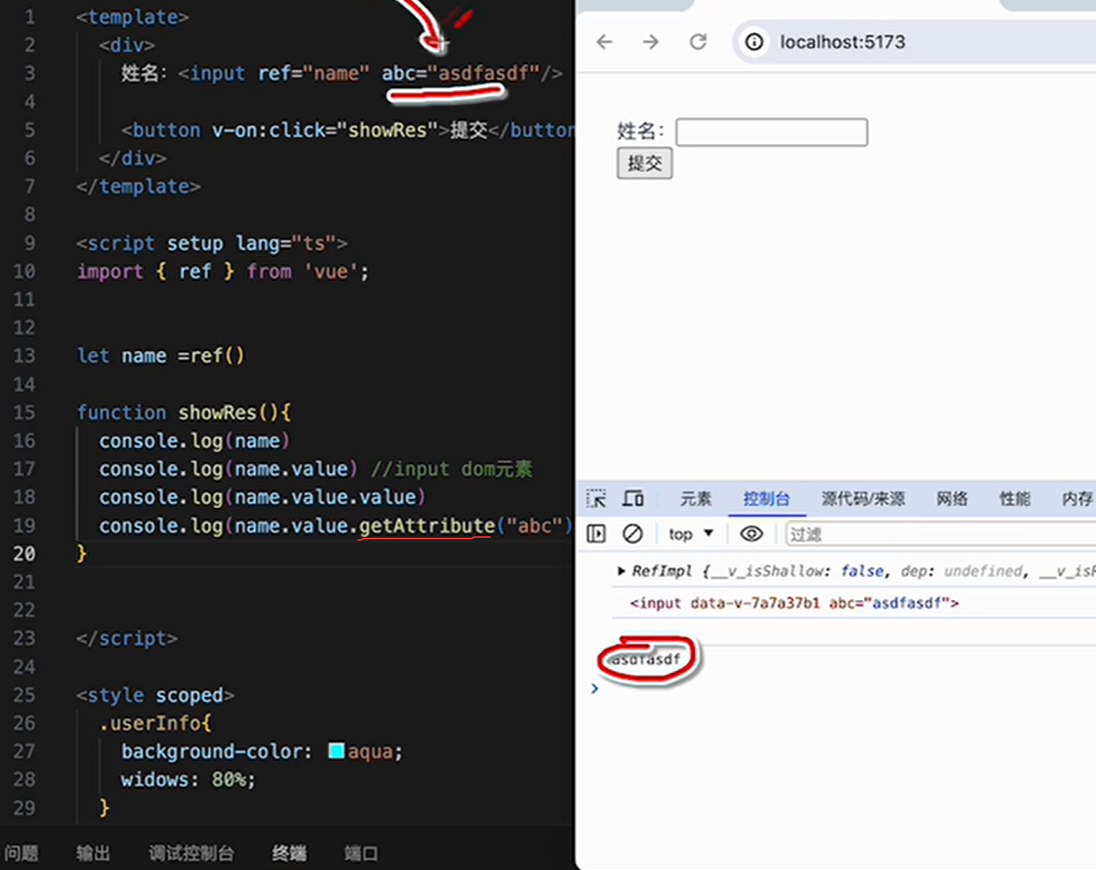Open the 调试控制台 panel tab
1096x870 pixels.
[191, 853]
